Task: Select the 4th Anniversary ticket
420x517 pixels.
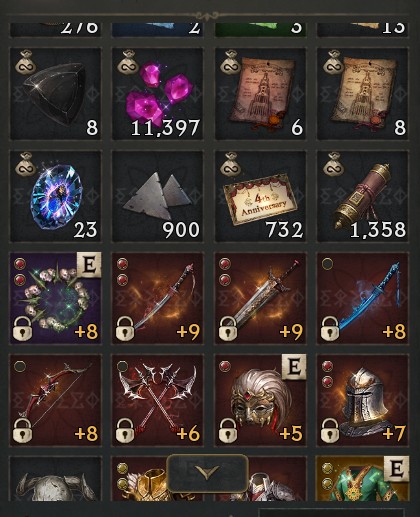Action: point(260,196)
